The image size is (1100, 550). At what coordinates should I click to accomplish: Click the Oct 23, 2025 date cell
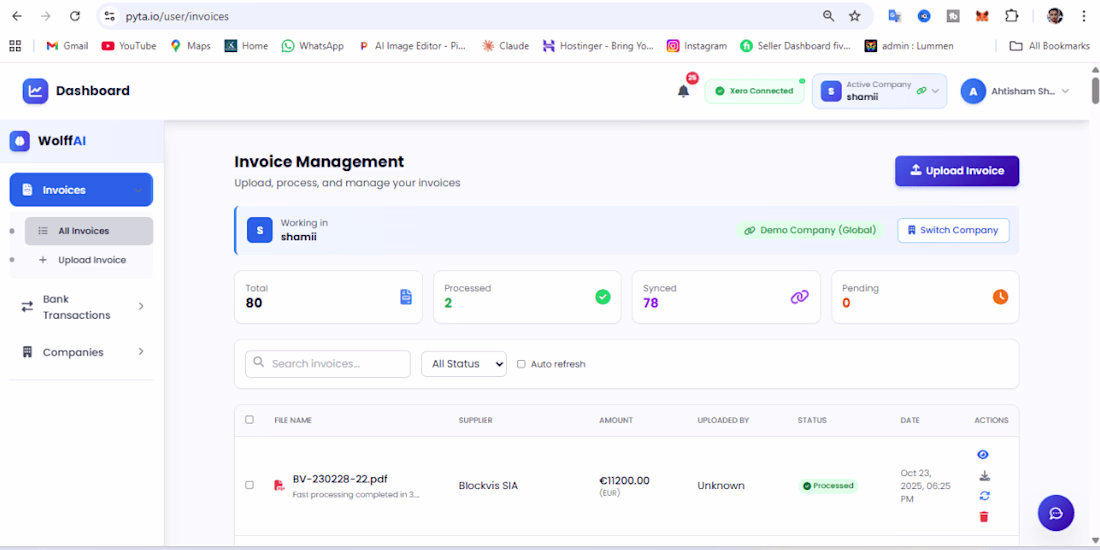(x=925, y=485)
